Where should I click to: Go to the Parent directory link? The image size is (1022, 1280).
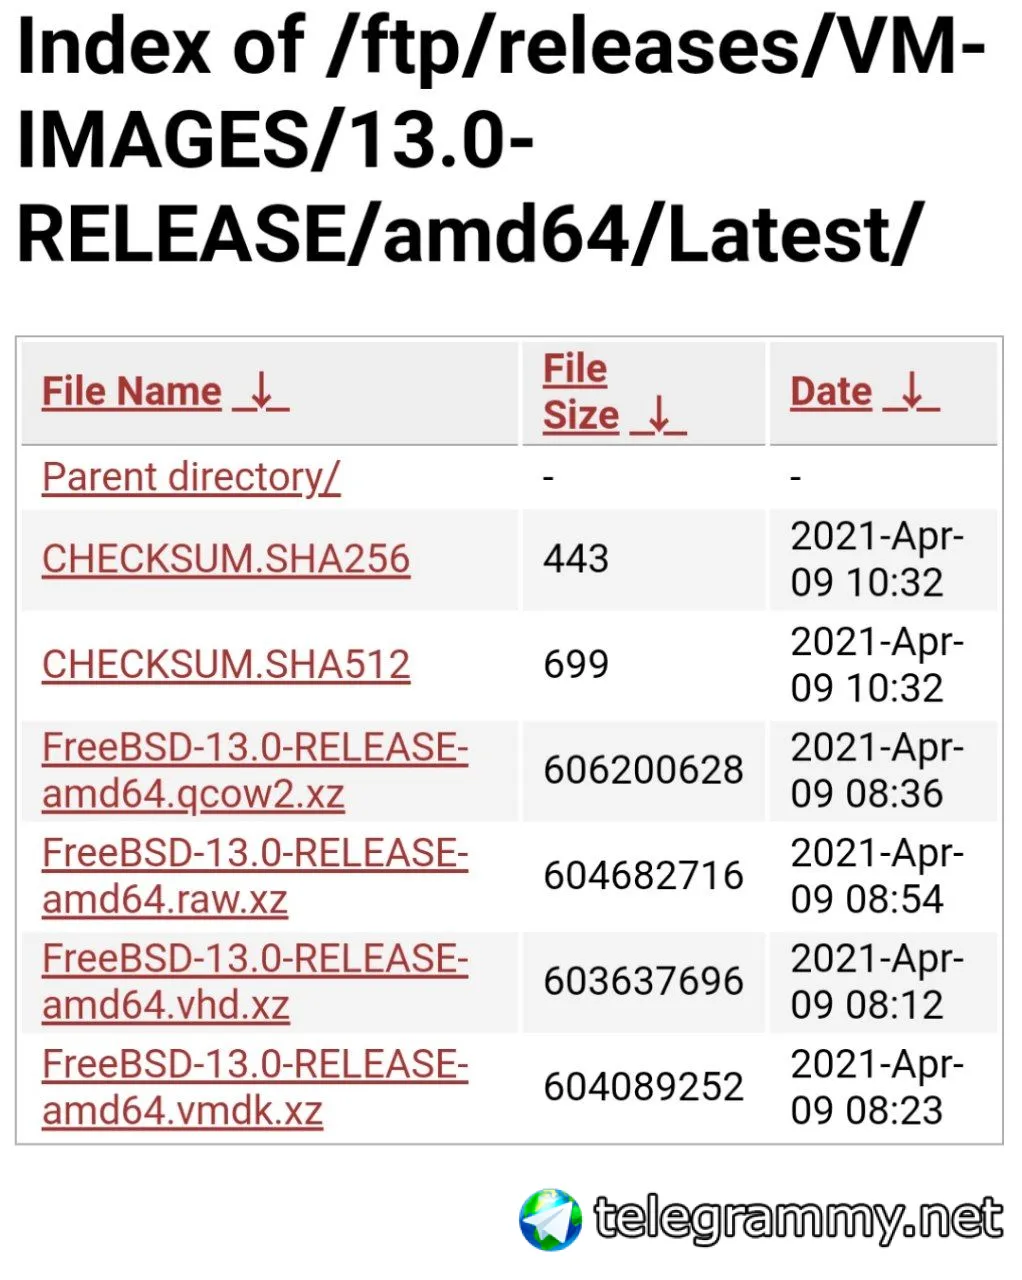(191, 477)
